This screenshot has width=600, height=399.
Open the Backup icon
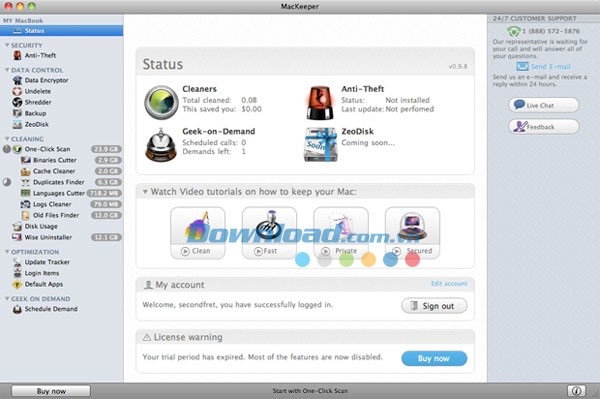click(17, 113)
